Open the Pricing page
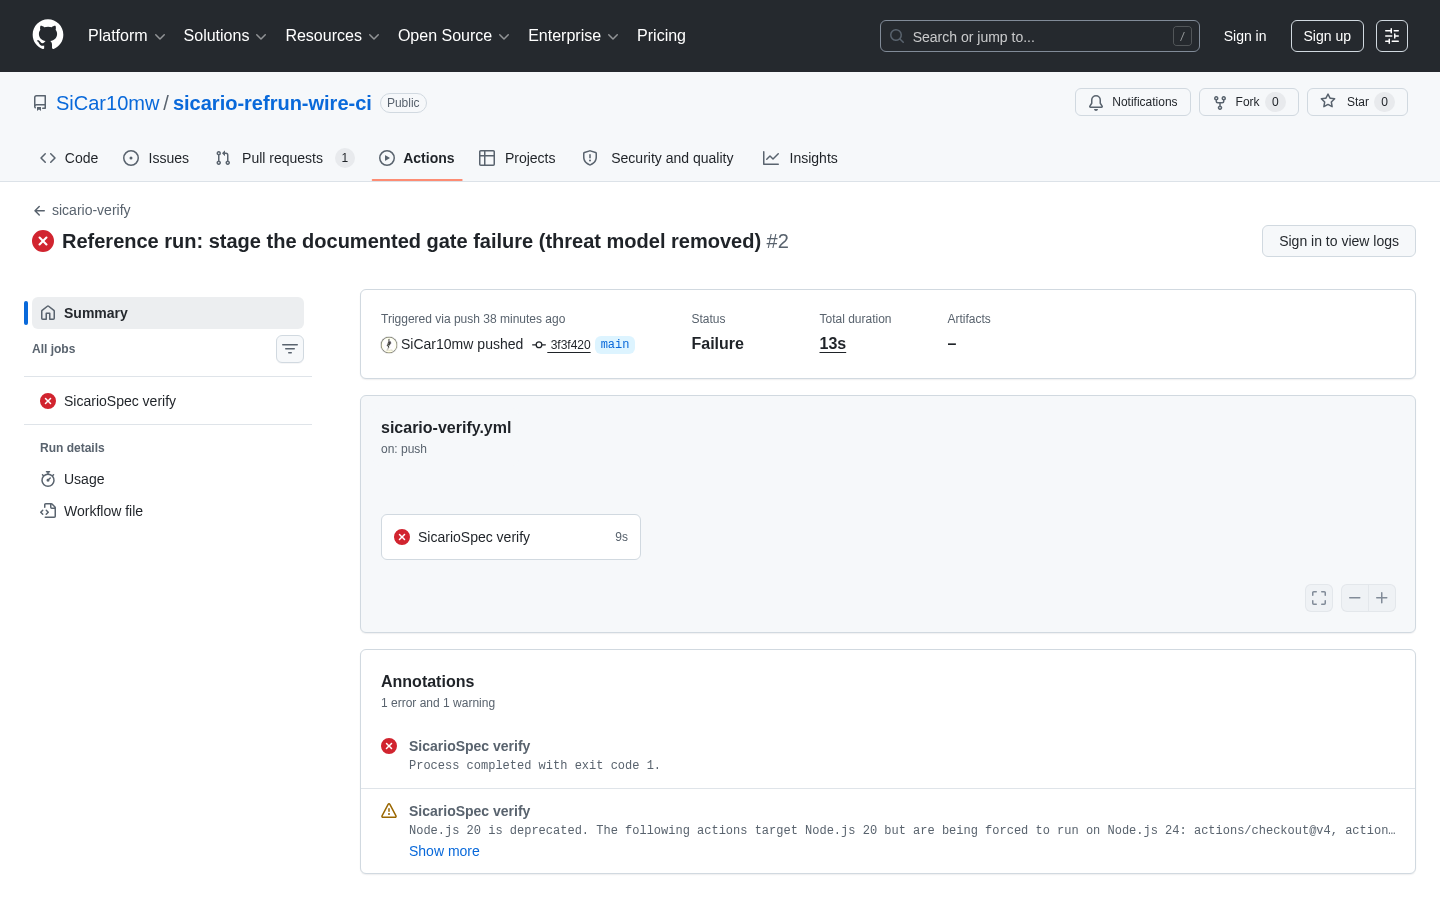Viewport: 1440px width, 900px height. pos(661,36)
